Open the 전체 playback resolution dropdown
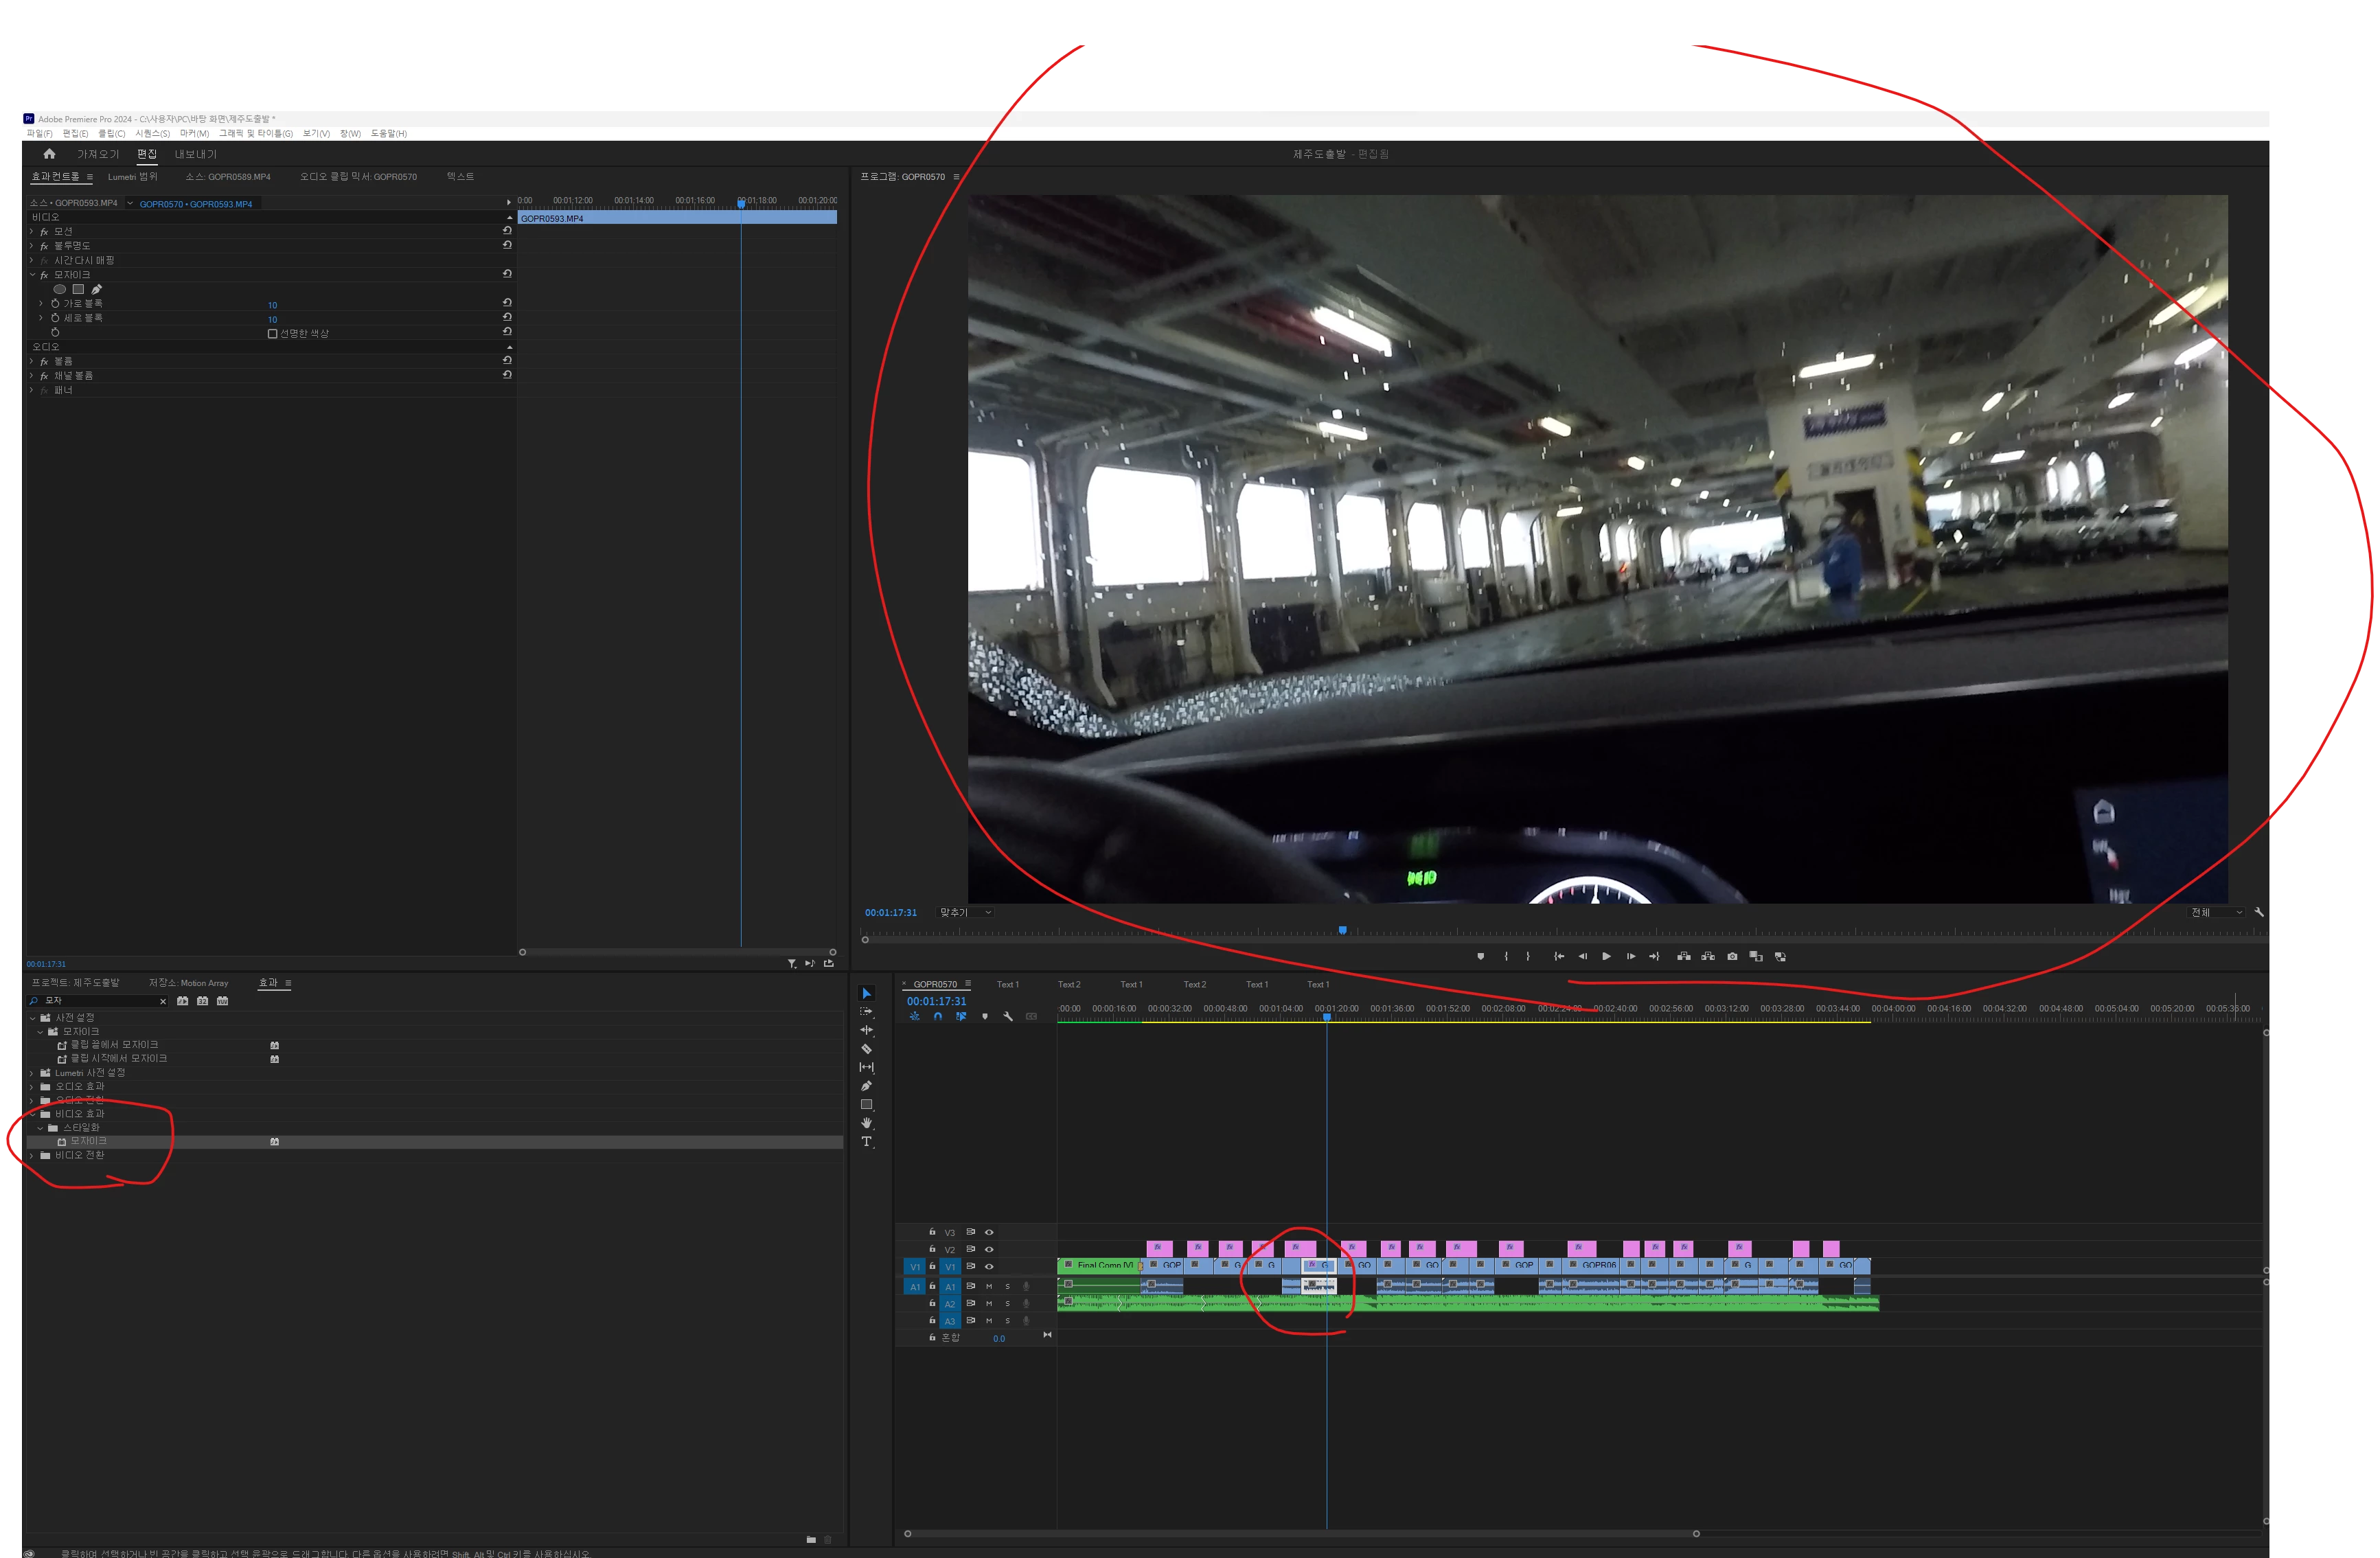 (2217, 912)
